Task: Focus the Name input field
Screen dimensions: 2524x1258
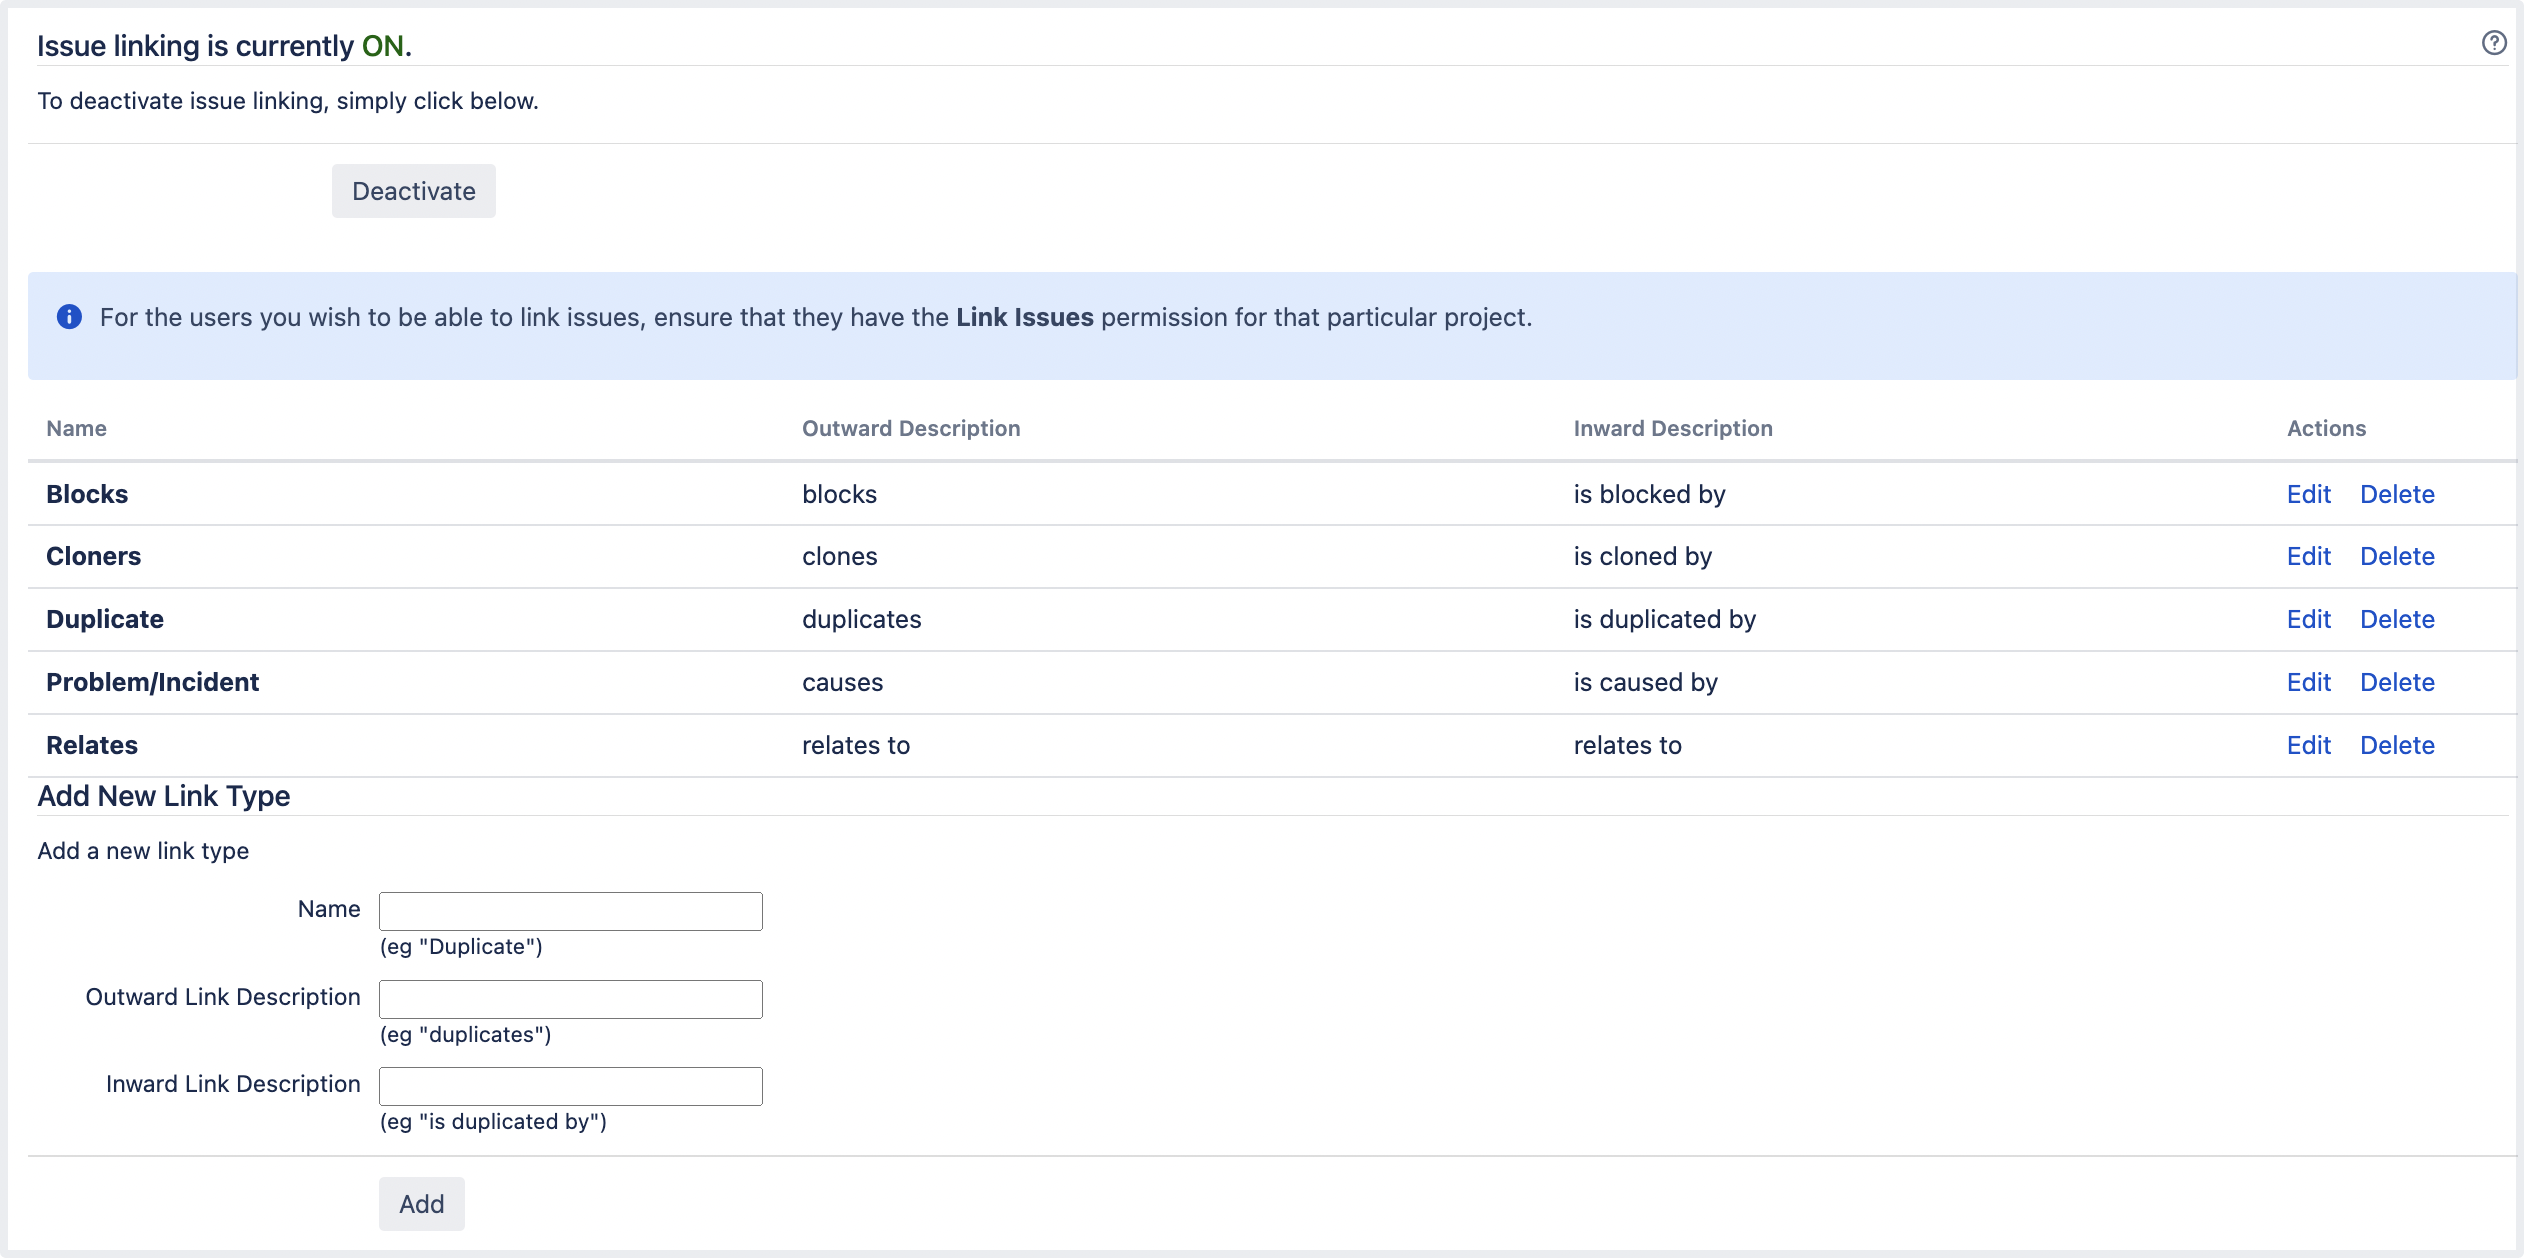Action: pos(570,911)
